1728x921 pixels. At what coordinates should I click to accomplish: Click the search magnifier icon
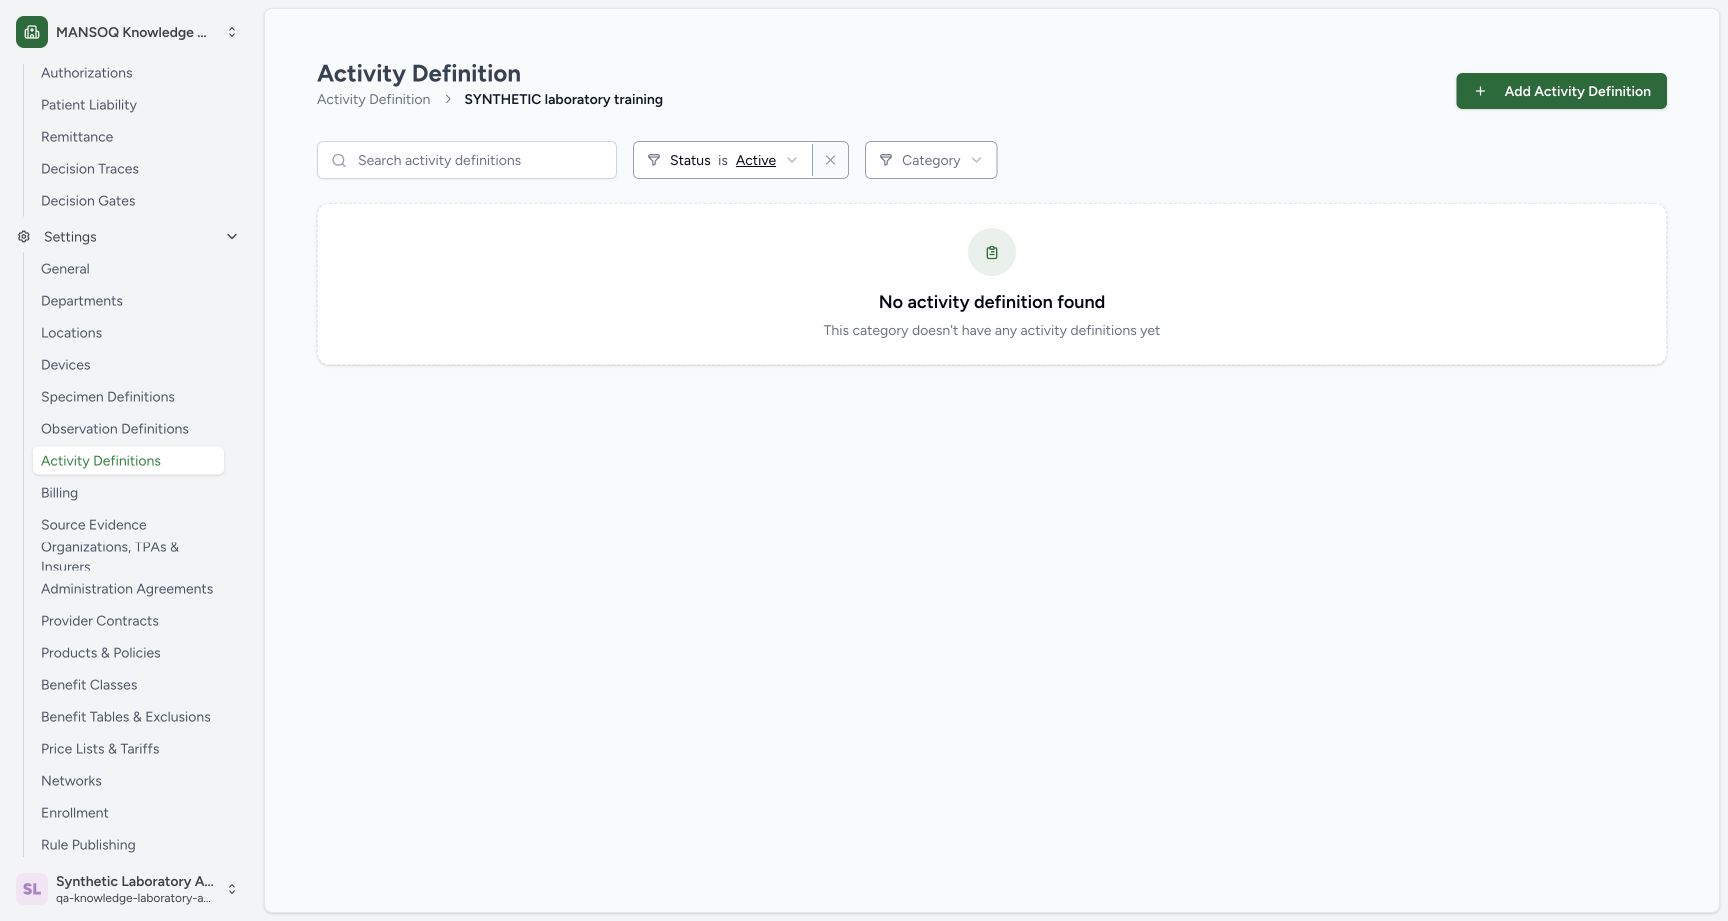coord(339,160)
